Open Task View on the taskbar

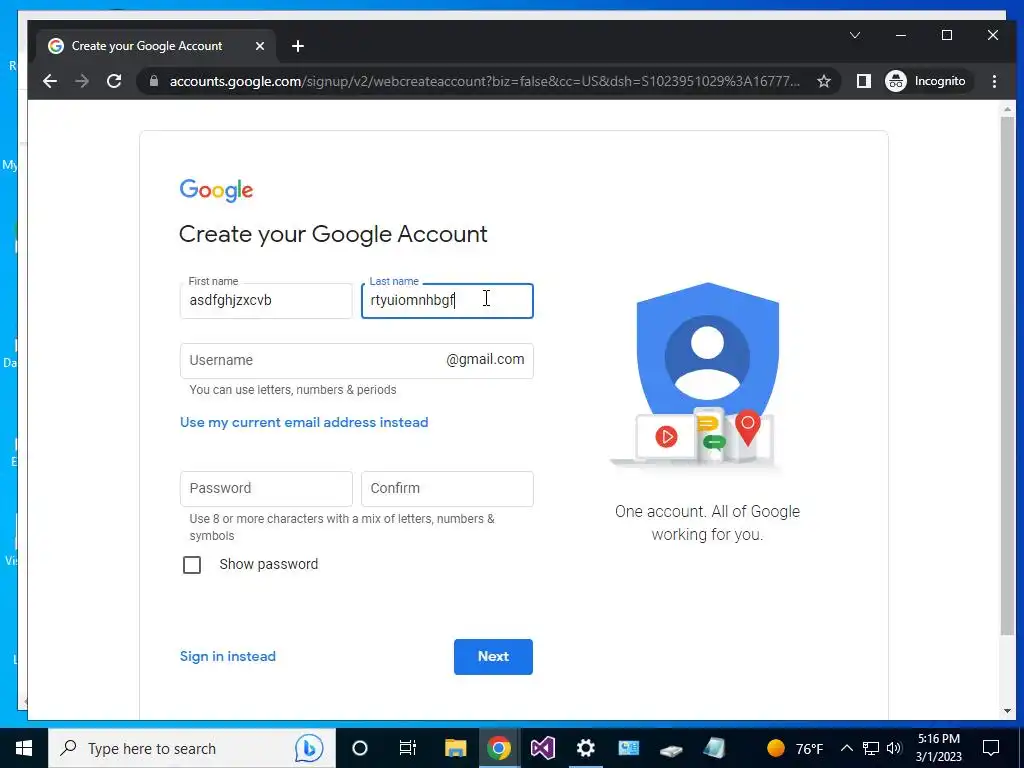point(408,748)
